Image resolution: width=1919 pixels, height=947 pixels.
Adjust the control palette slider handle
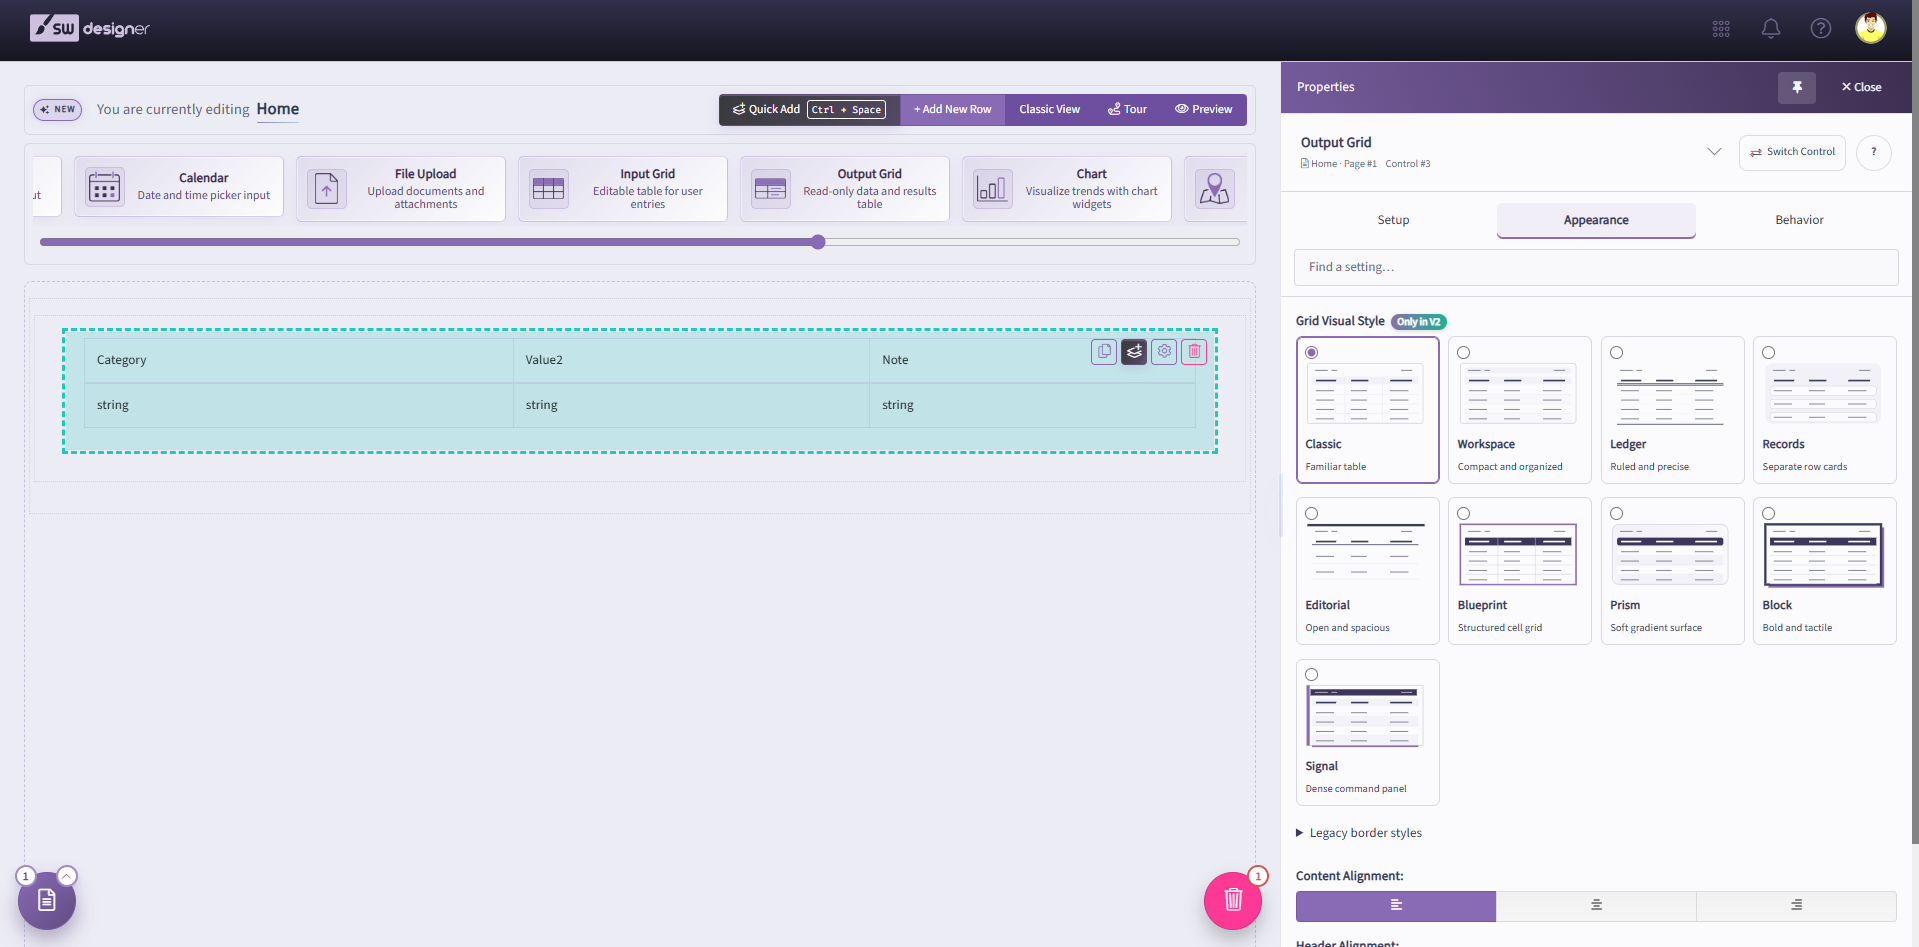tap(818, 242)
